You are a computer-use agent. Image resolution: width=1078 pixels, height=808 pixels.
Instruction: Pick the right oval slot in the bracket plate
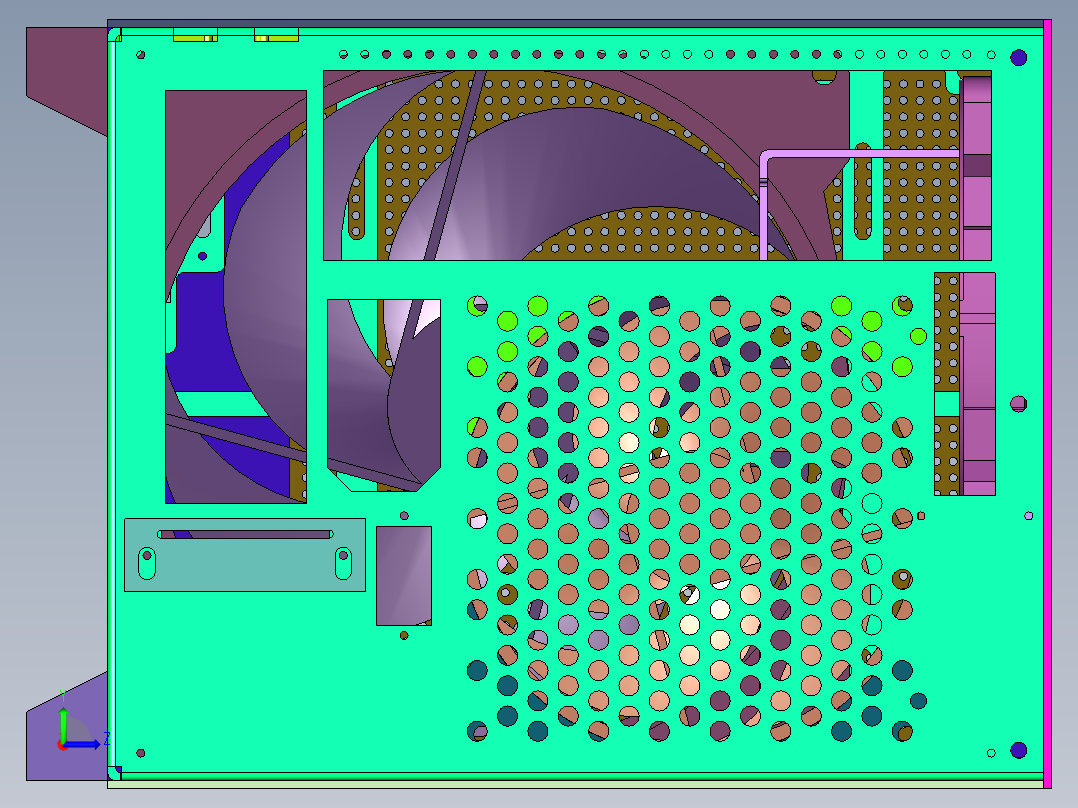pyautogui.click(x=343, y=564)
